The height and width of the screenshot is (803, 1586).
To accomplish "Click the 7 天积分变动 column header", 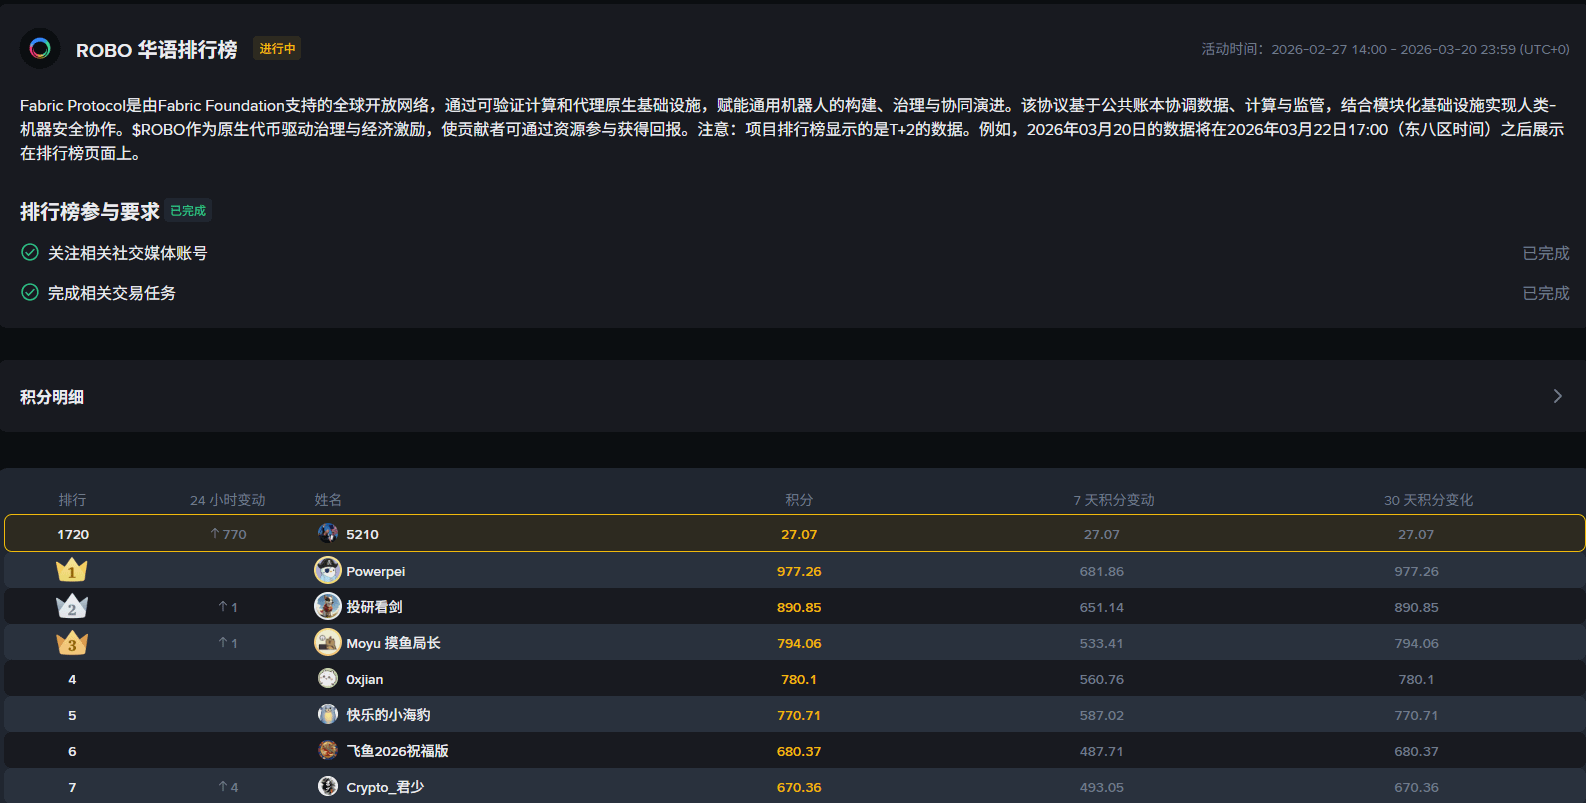I will 1114,500.
